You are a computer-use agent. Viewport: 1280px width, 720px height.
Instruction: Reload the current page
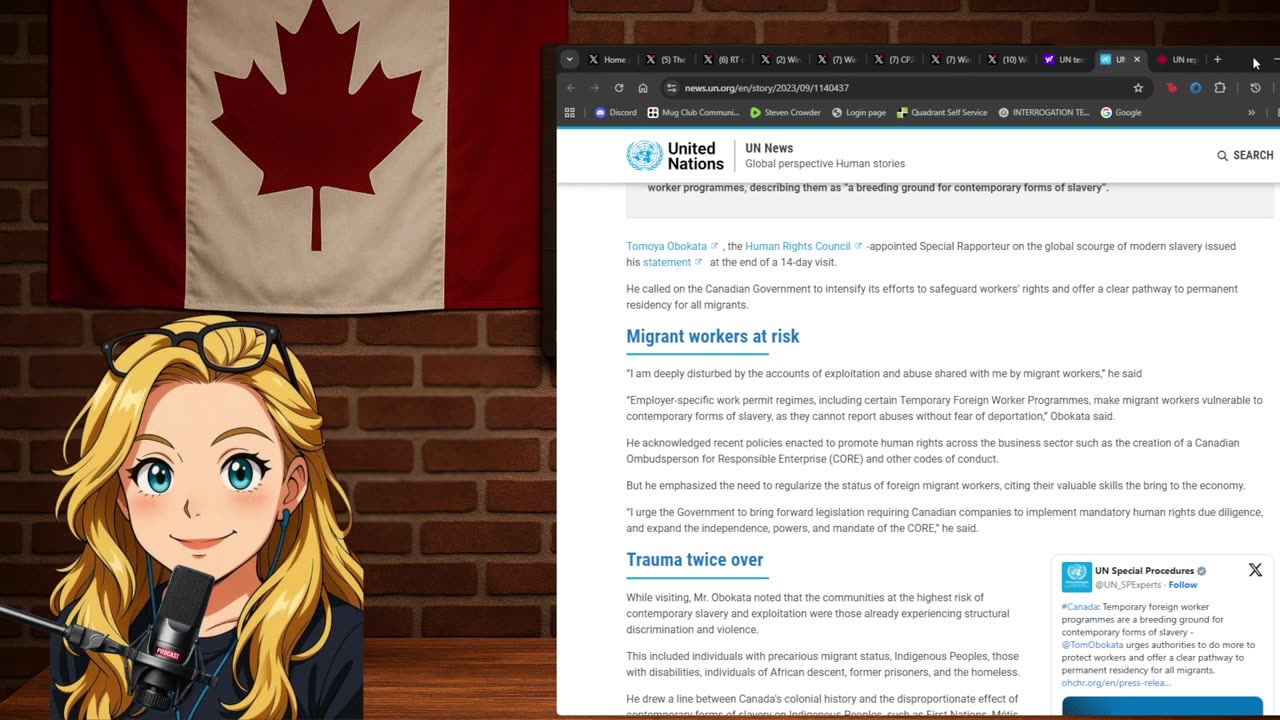619,88
